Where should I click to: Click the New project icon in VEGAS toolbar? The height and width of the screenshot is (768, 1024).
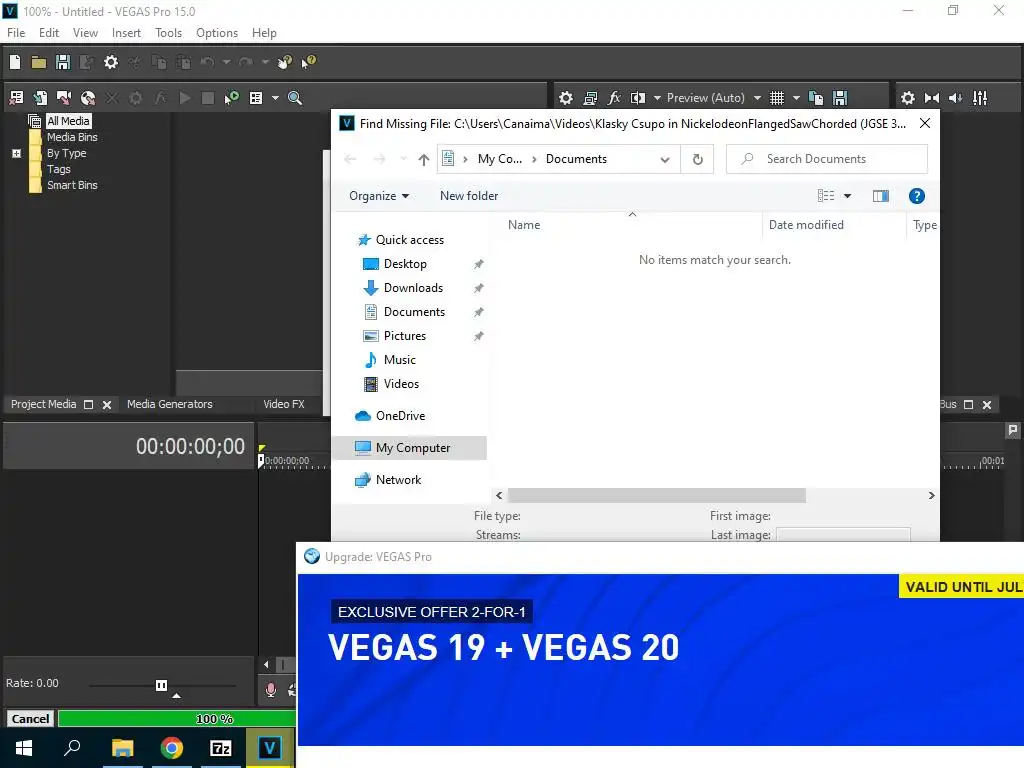(15, 62)
